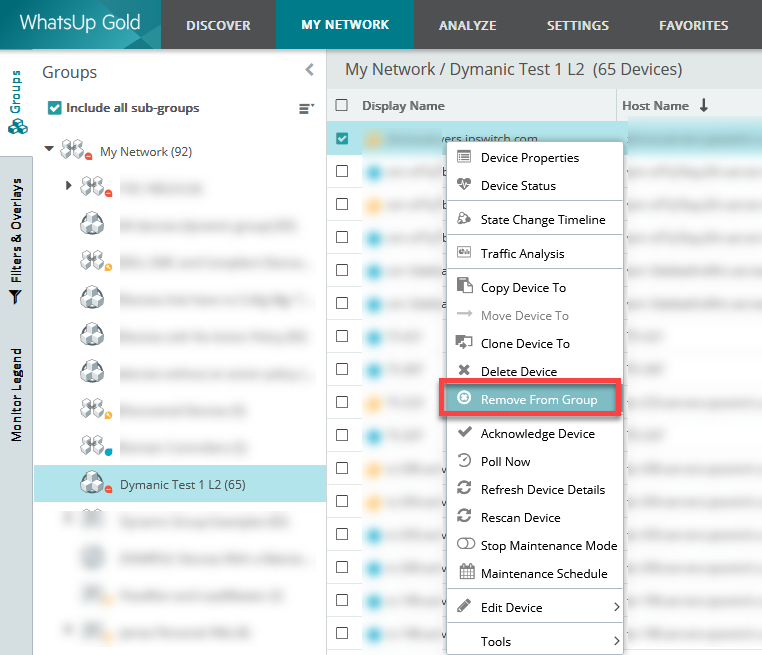The width and height of the screenshot is (762, 655).
Task: Click breadcrumb My Network / Dymanic Test 1 L2
Action: 465,69
